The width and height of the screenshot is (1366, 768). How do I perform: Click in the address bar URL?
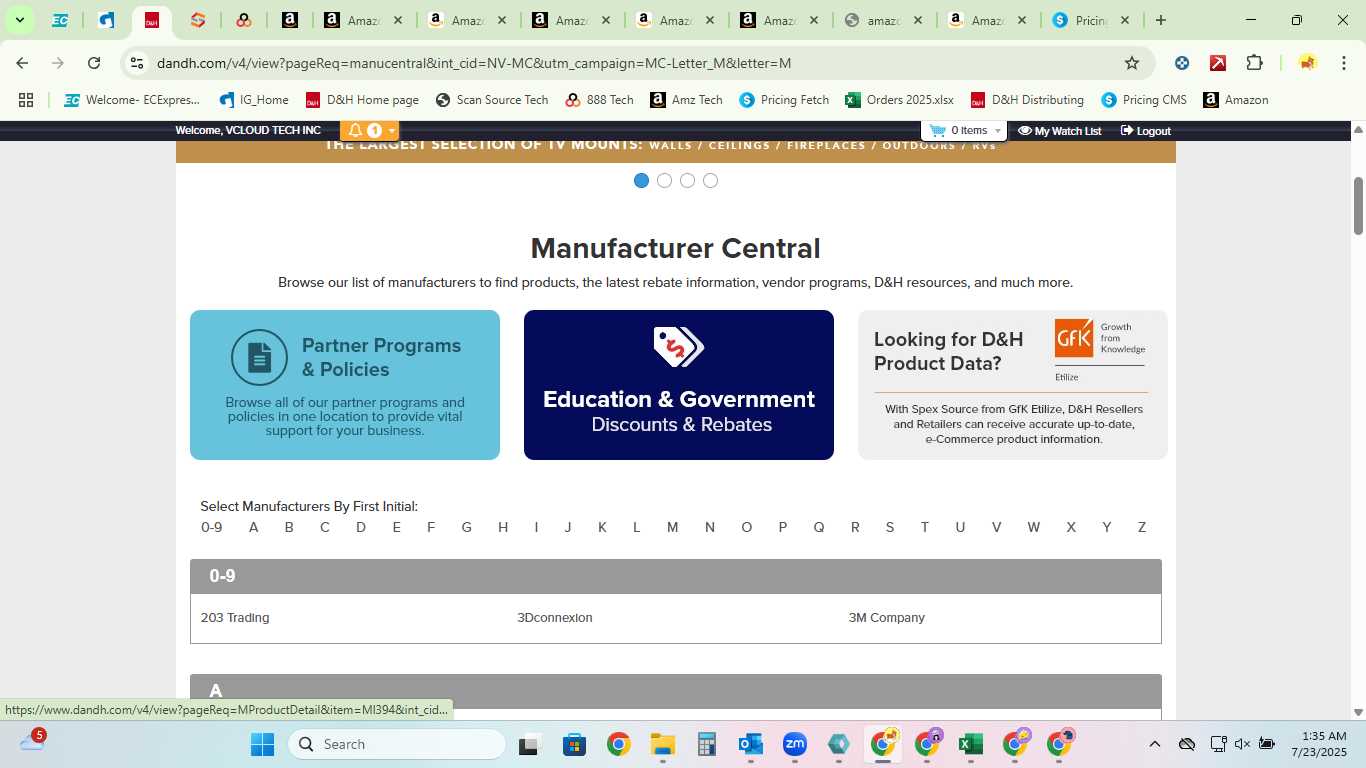474,63
